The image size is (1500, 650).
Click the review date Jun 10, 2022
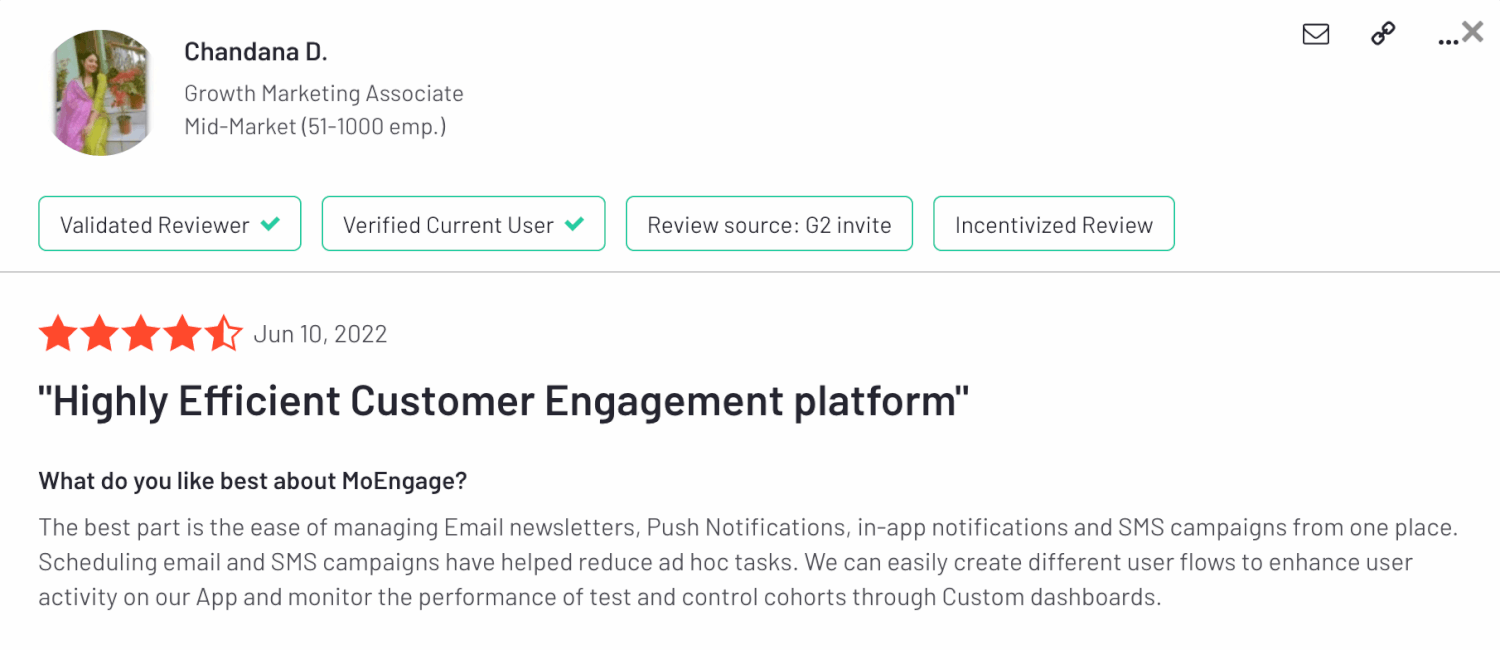coord(320,334)
